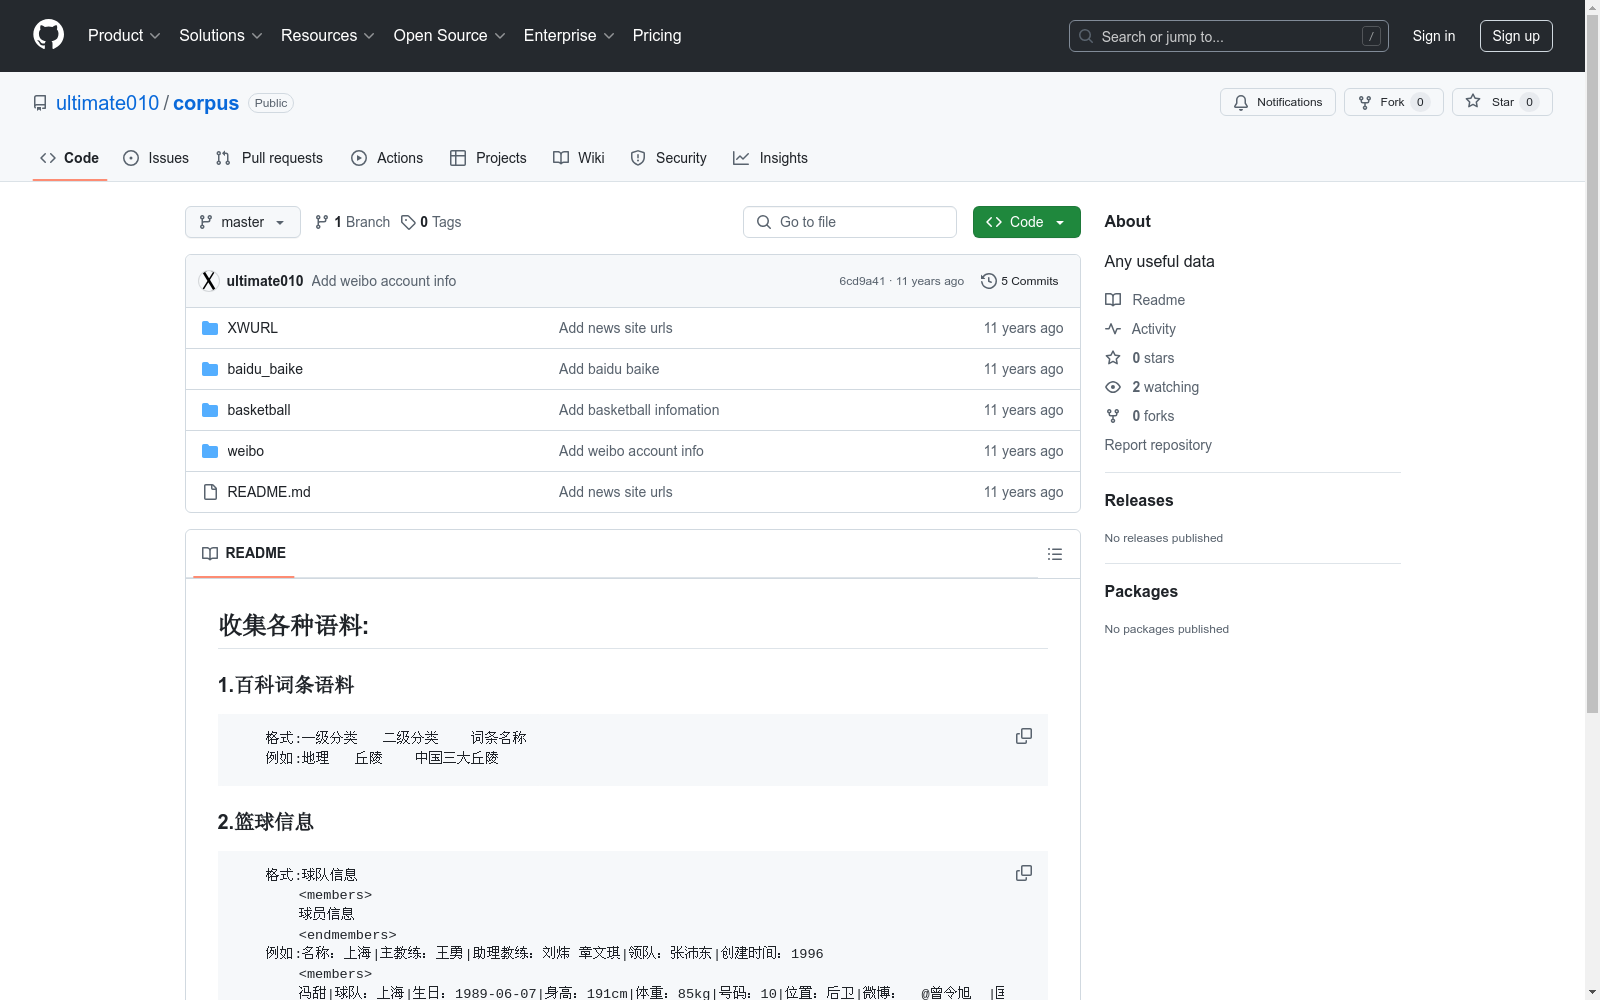View the 0 forks link

(1140, 416)
